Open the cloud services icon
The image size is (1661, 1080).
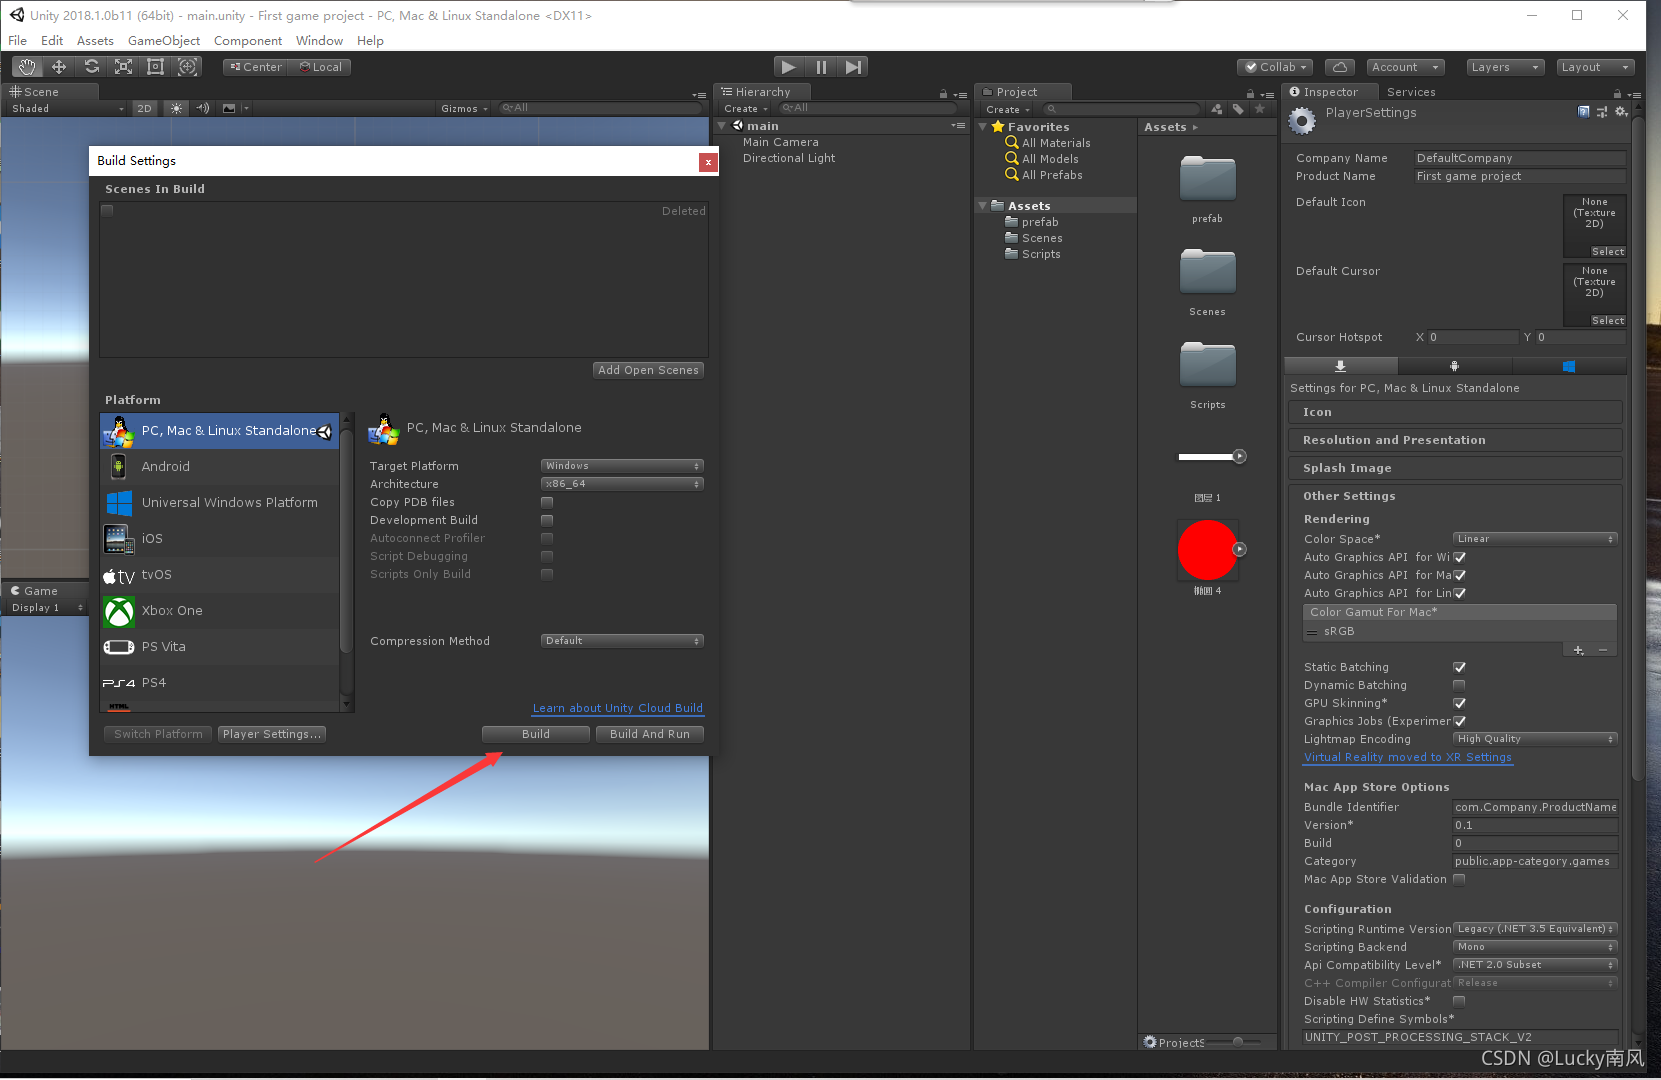1340,67
